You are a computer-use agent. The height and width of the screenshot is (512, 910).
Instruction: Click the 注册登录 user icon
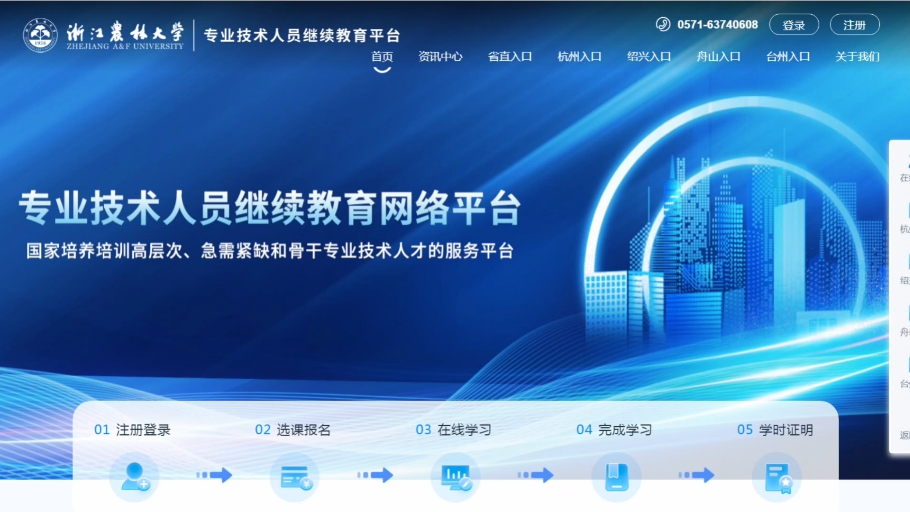pyautogui.click(x=133, y=477)
